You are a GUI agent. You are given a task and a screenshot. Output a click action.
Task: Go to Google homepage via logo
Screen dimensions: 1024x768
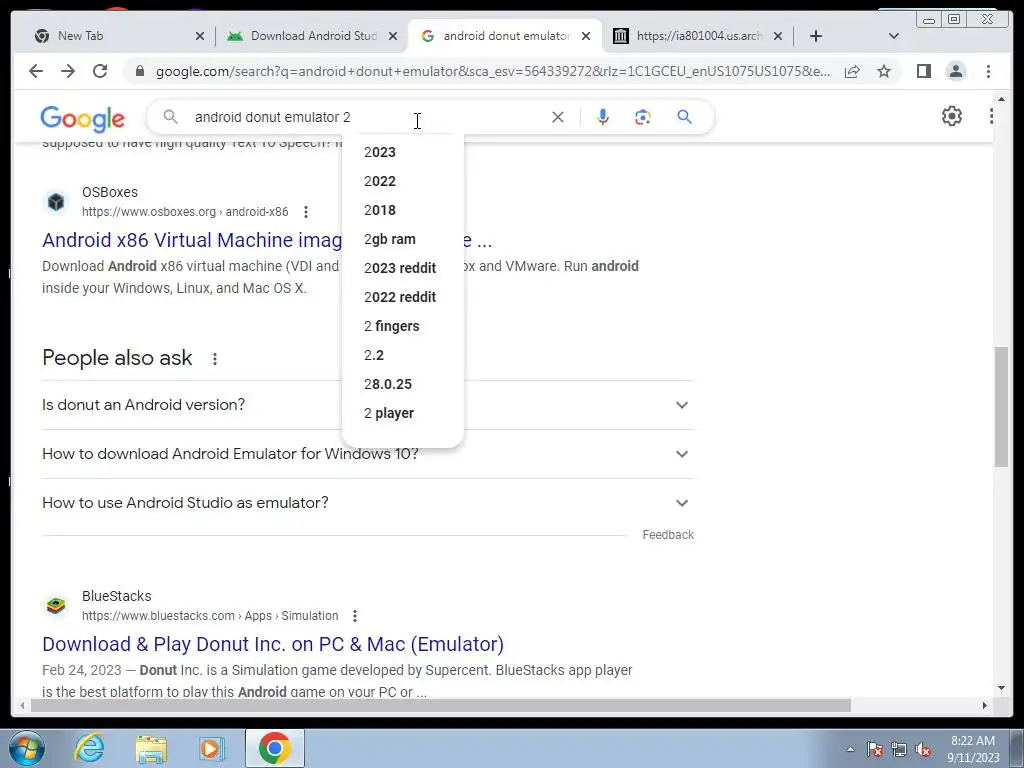(x=82, y=118)
